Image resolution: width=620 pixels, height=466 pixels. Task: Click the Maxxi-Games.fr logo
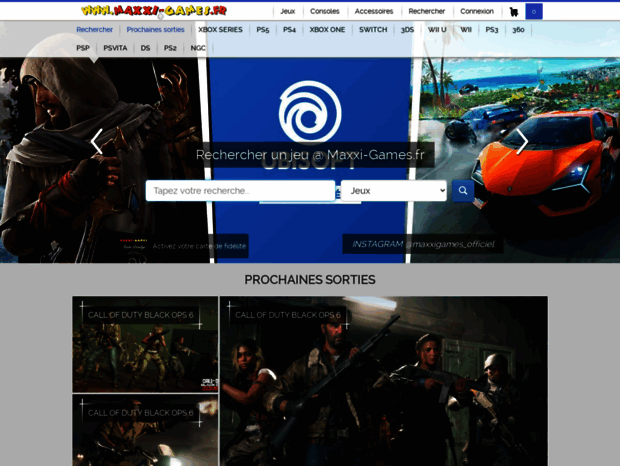pos(154,11)
